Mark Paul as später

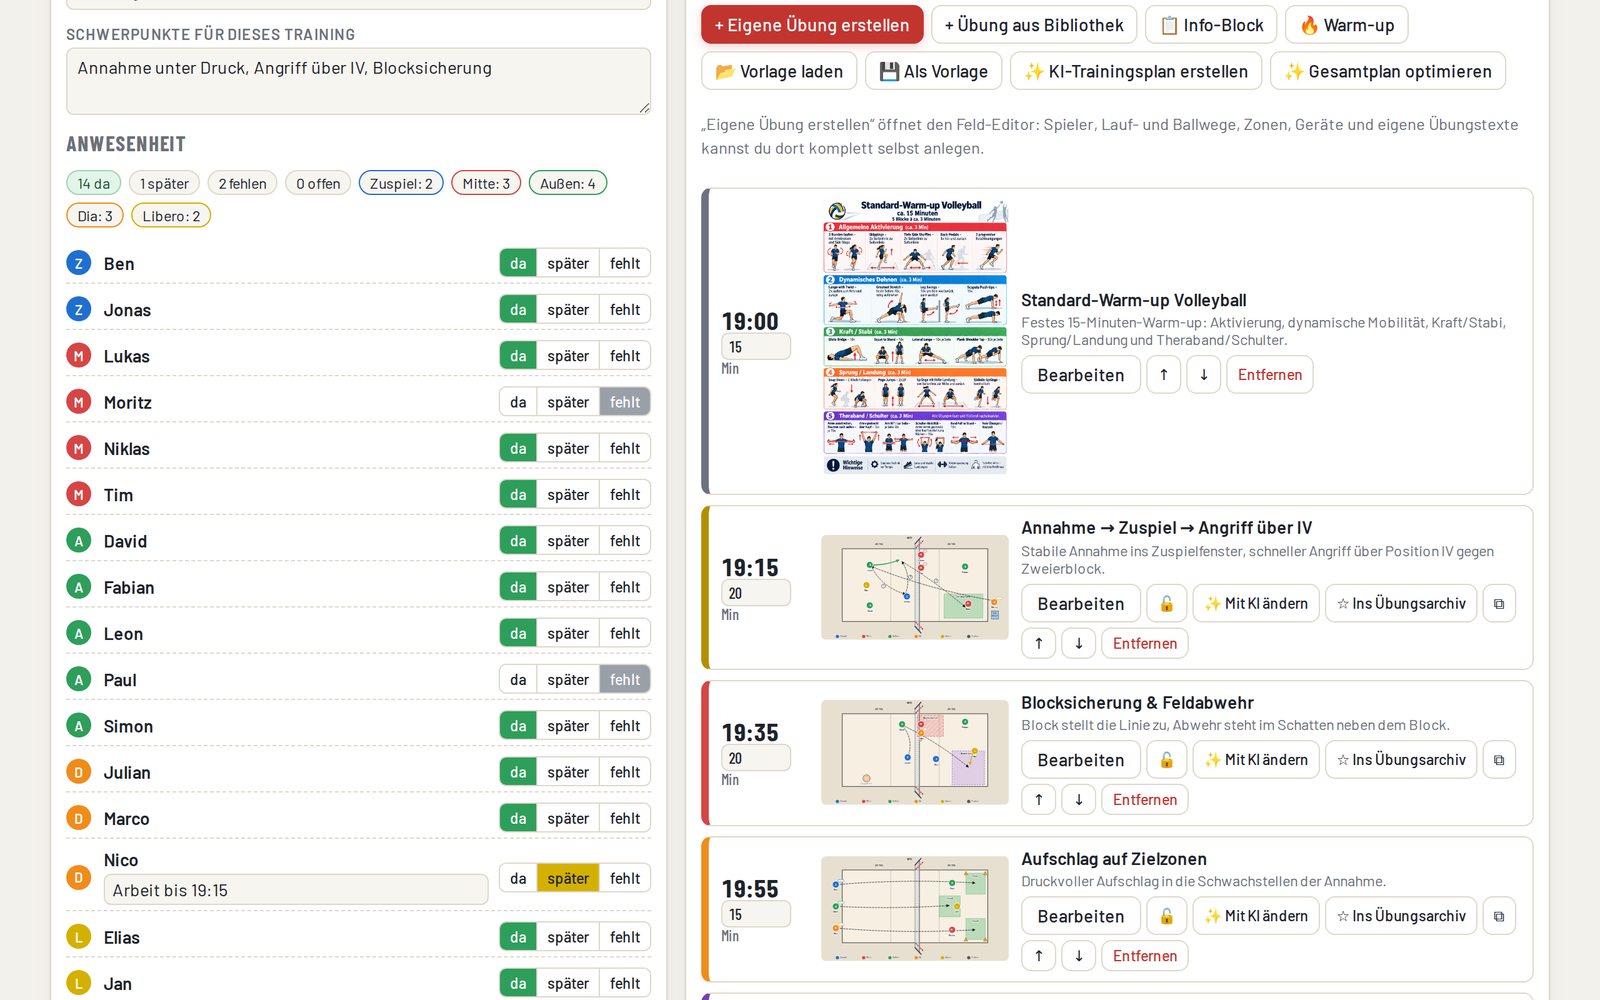[568, 680]
